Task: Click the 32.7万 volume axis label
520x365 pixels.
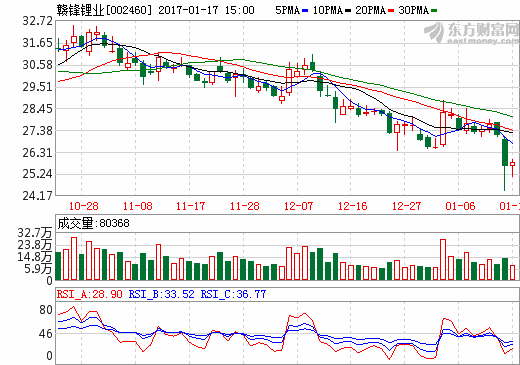Action: (35, 233)
